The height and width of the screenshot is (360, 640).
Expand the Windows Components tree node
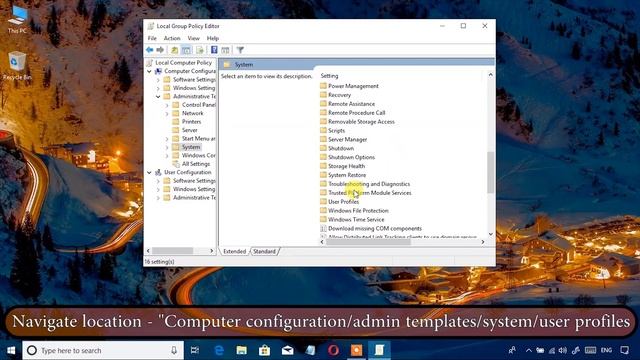coord(167,156)
